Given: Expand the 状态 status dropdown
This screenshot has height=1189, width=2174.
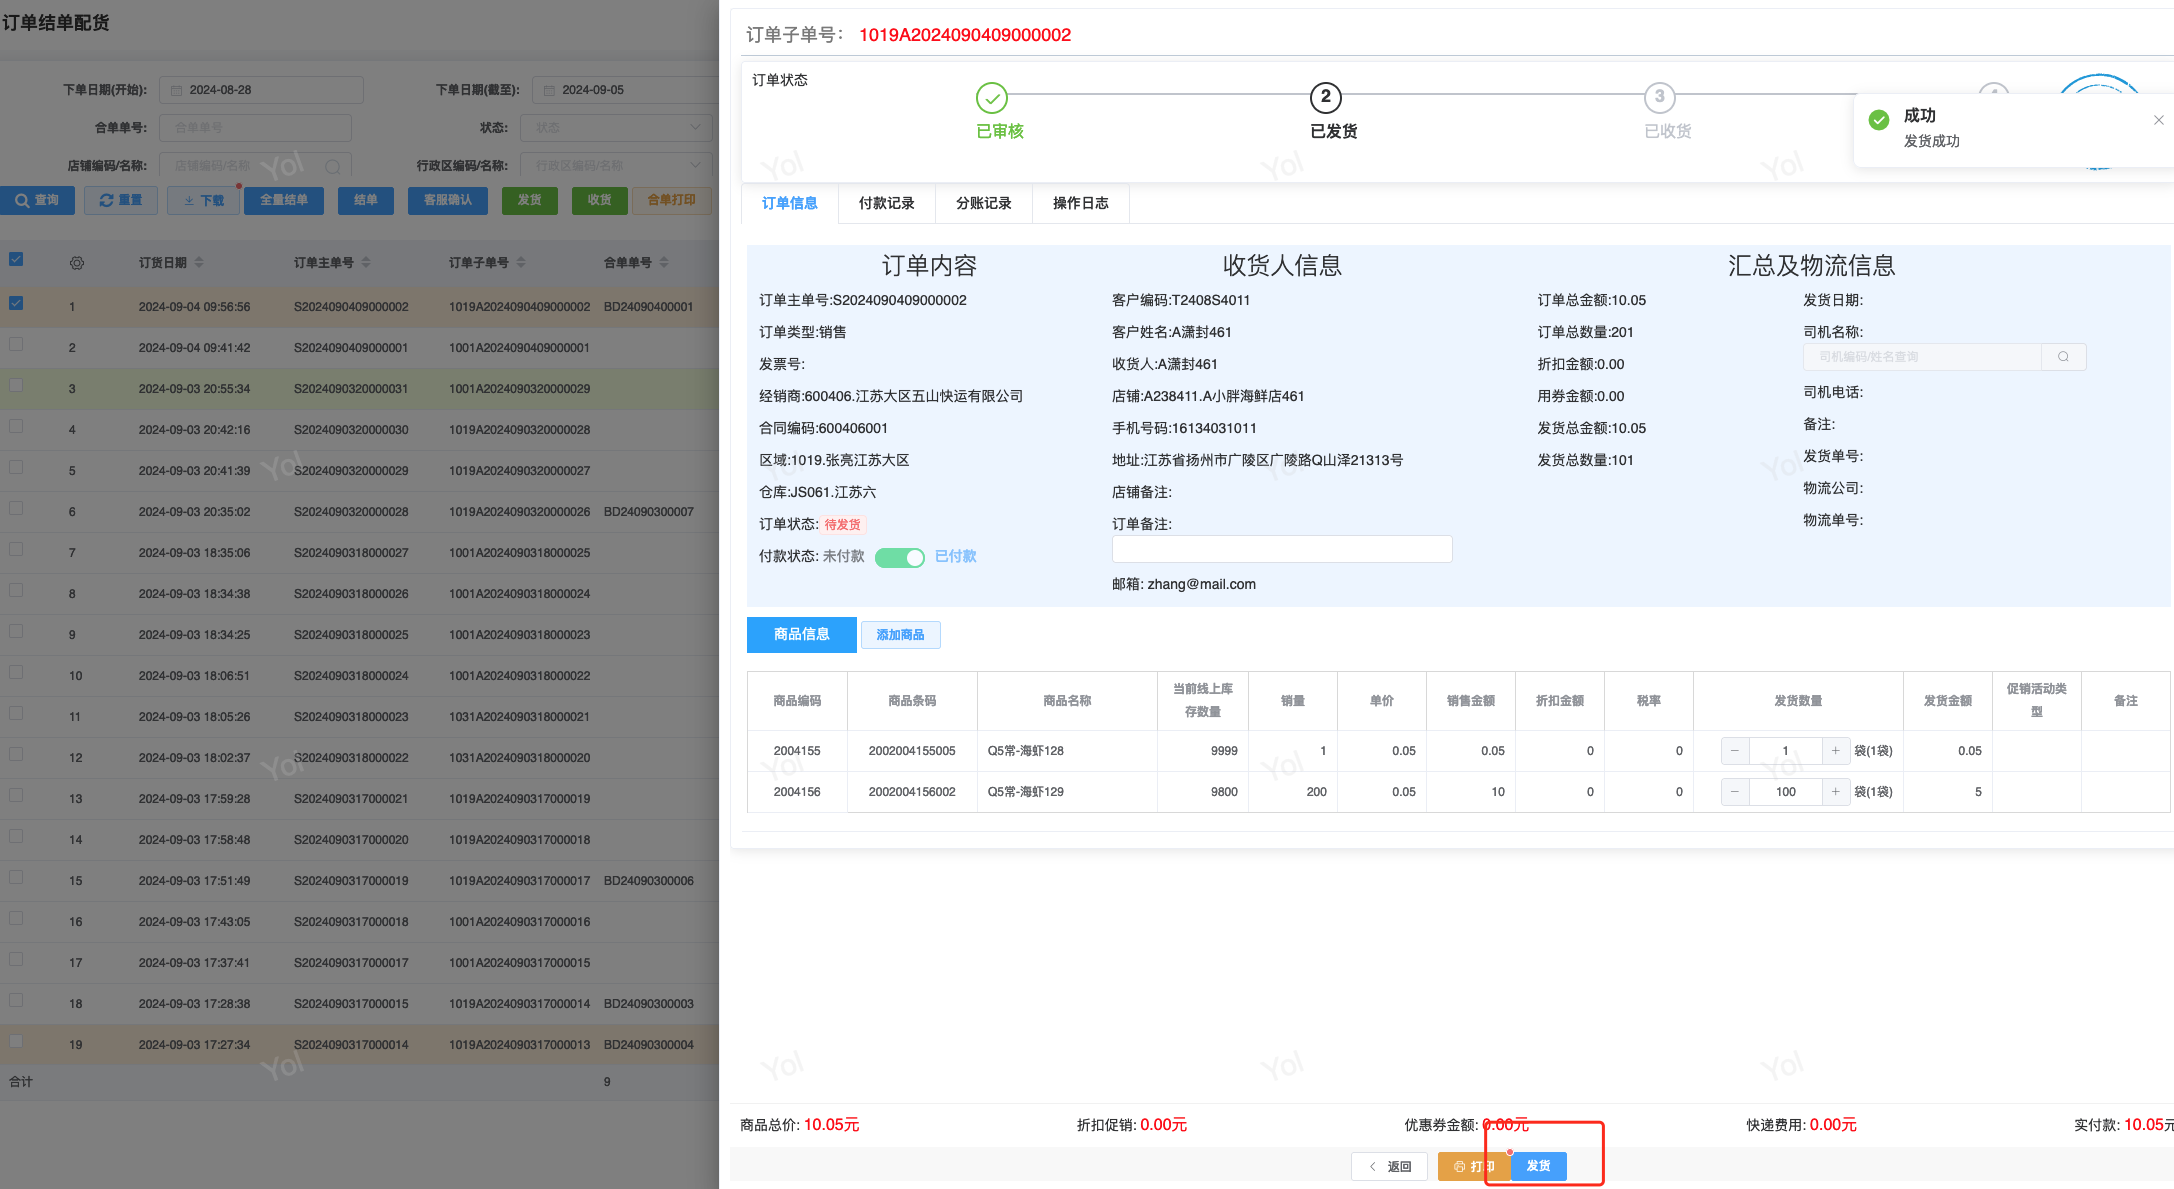Looking at the screenshot, I should point(616,128).
